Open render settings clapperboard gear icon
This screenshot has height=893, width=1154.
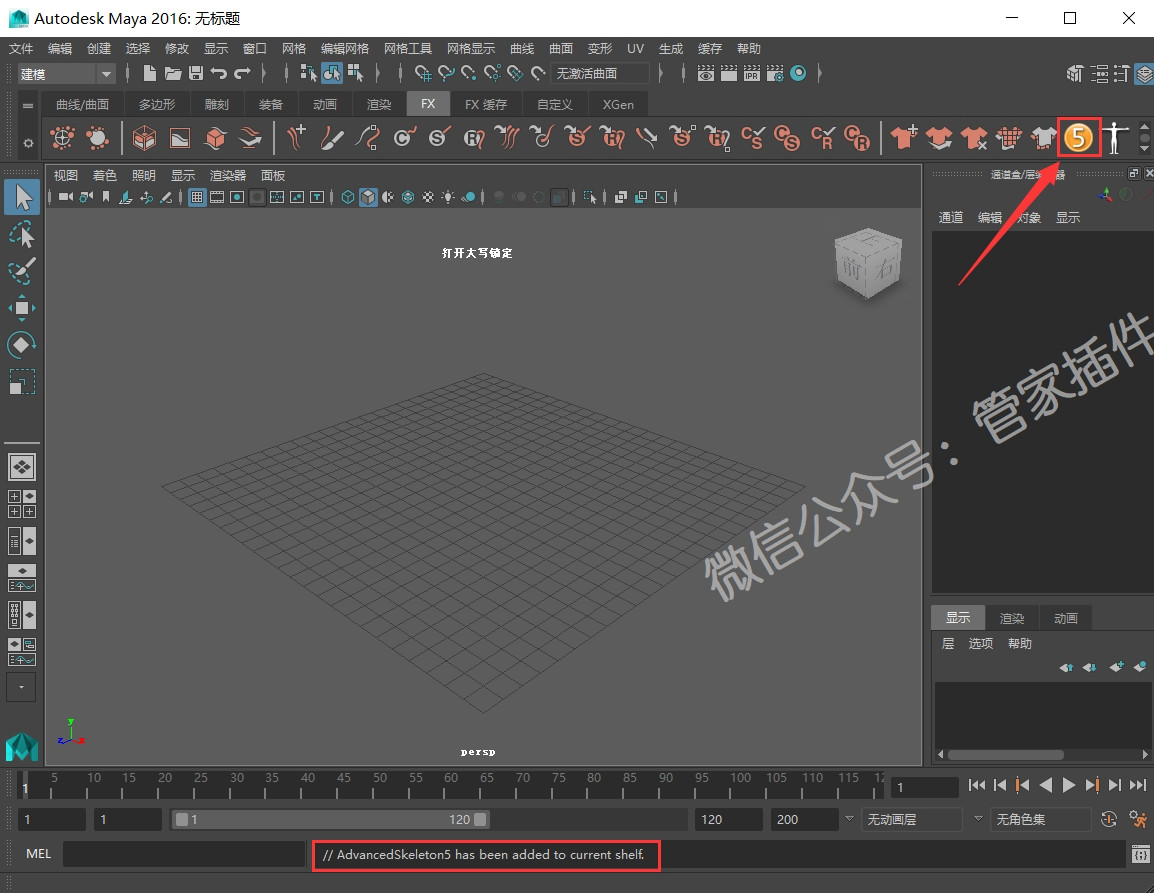tap(775, 74)
